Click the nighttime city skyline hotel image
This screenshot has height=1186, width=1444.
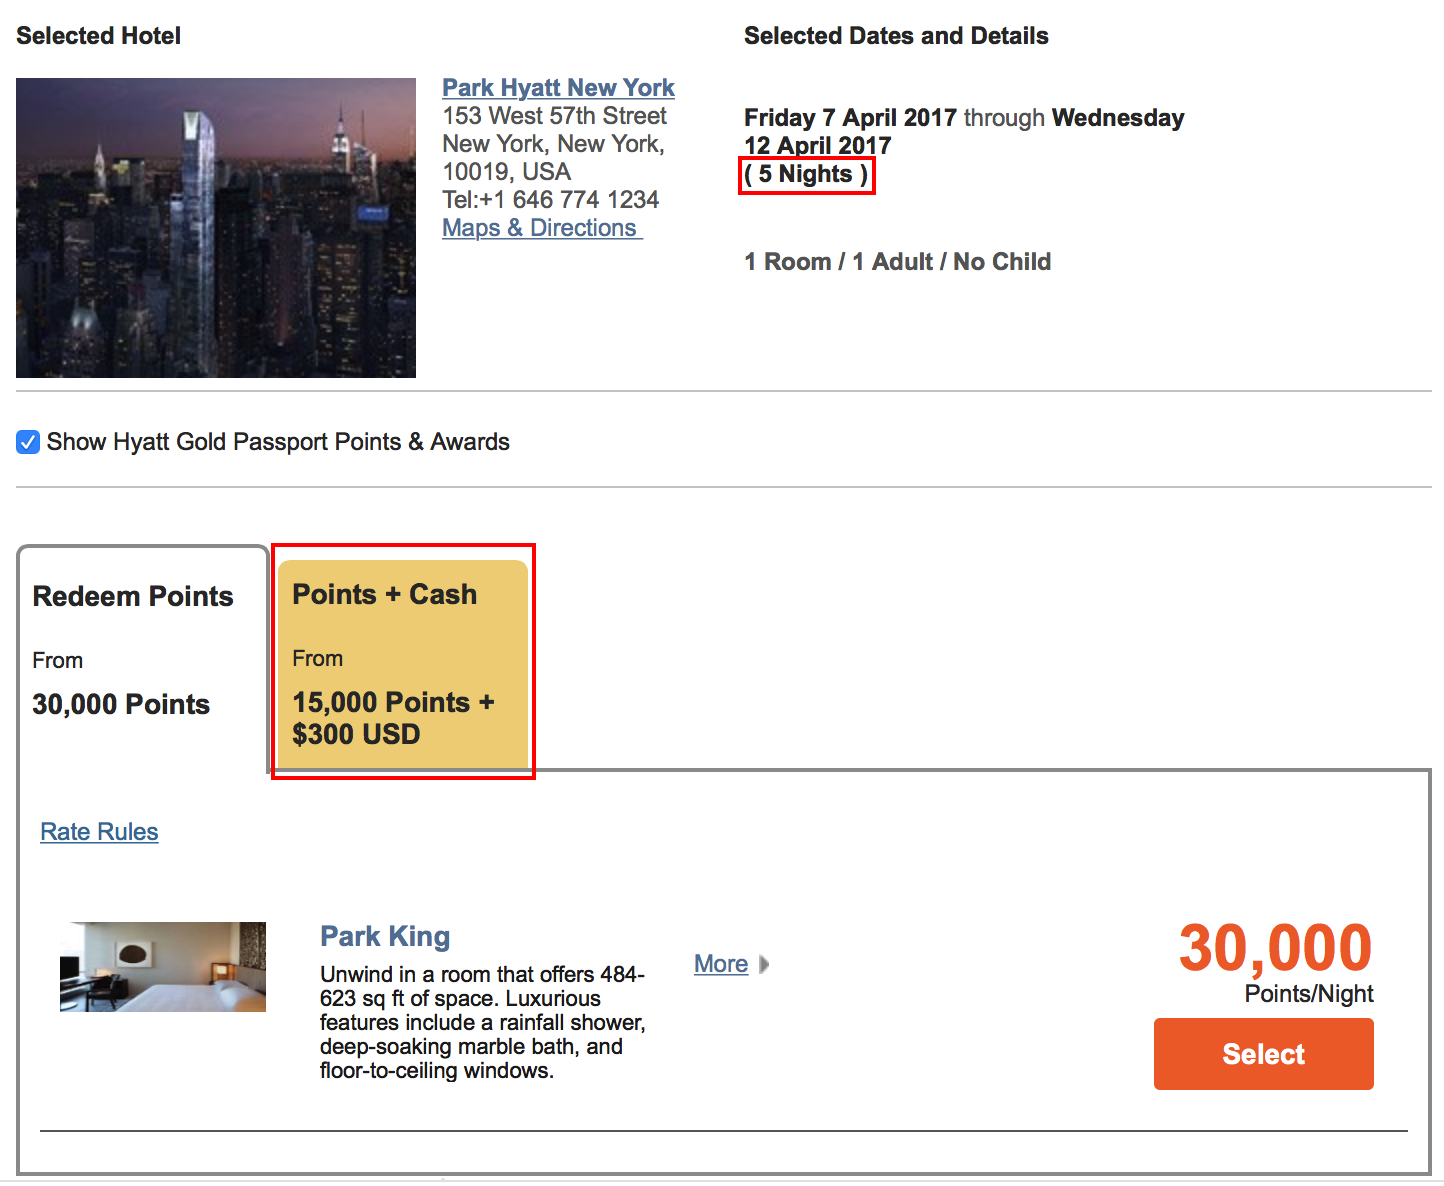(215, 227)
